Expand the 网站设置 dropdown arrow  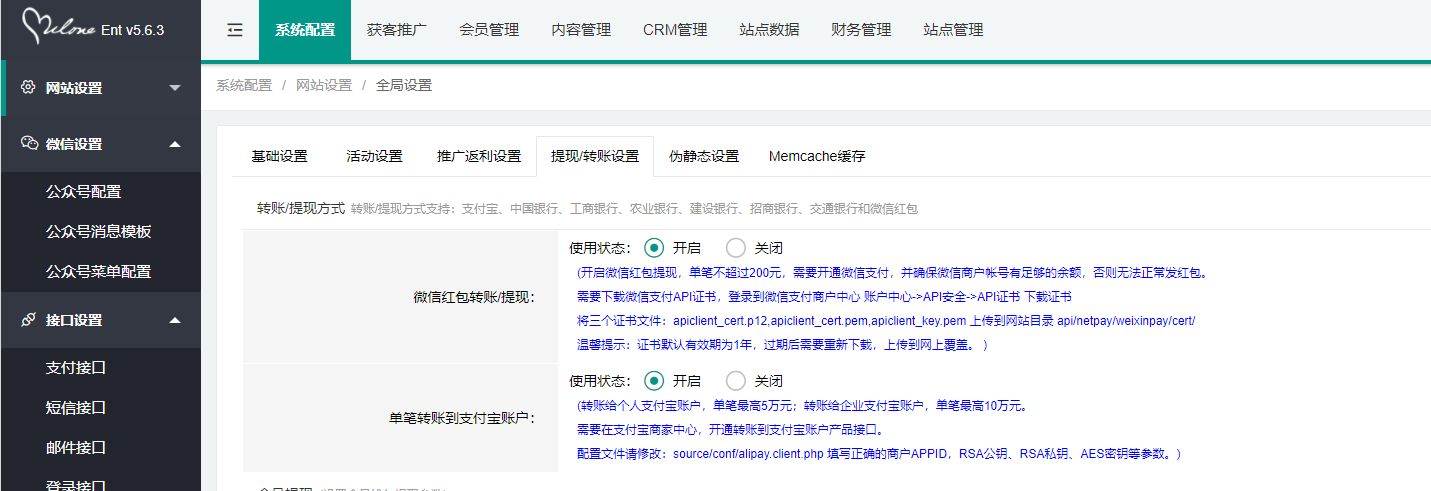[175, 88]
